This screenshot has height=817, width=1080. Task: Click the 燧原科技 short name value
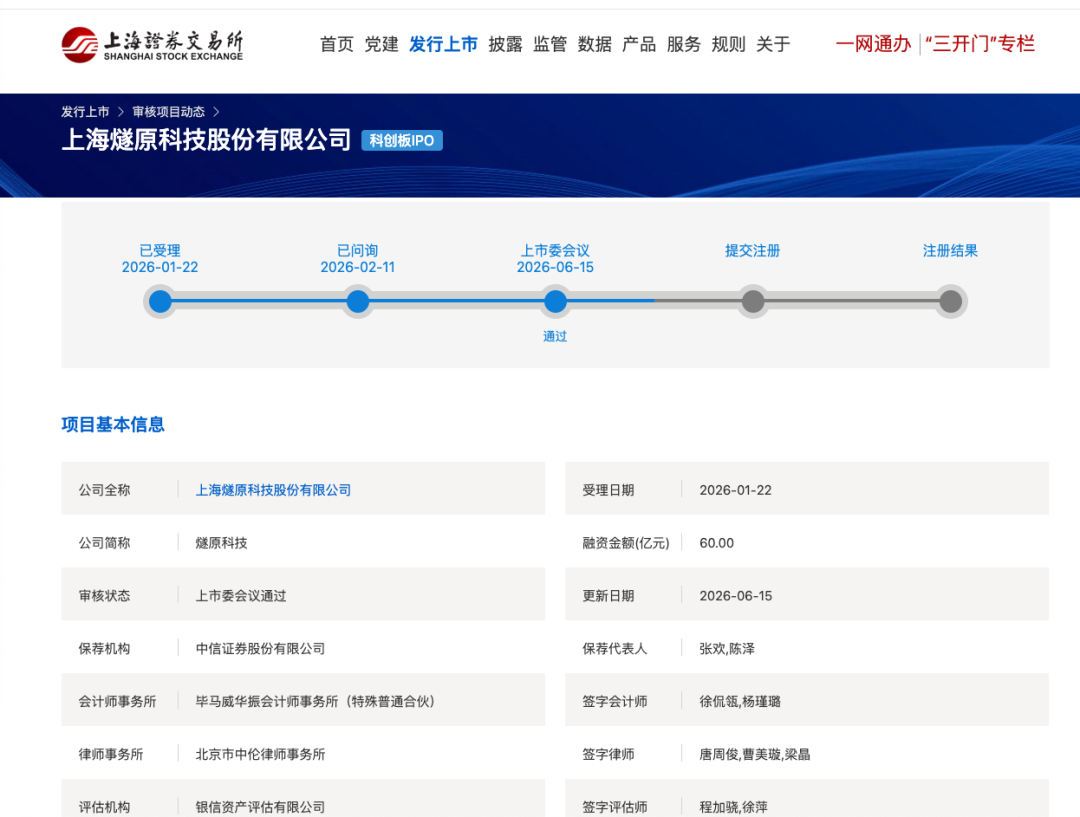(x=221, y=543)
